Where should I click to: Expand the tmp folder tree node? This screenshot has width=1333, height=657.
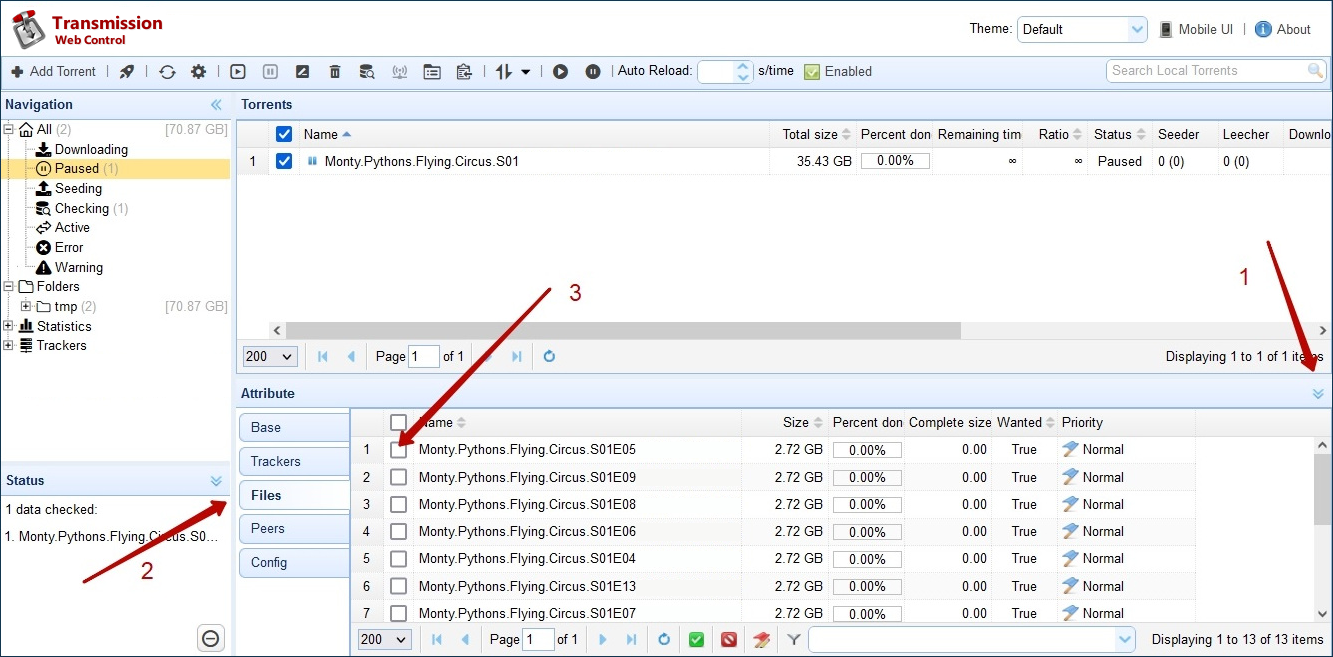click(x=26, y=306)
